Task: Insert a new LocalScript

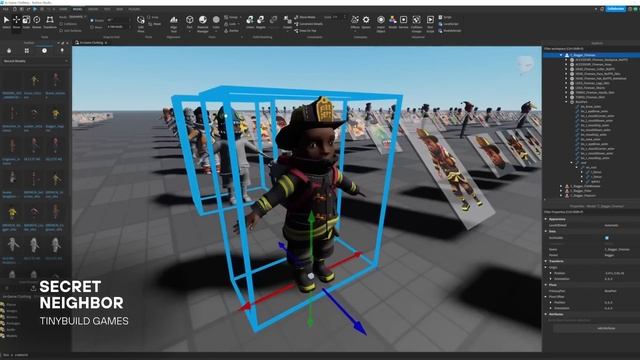Action: [x=448, y=24]
